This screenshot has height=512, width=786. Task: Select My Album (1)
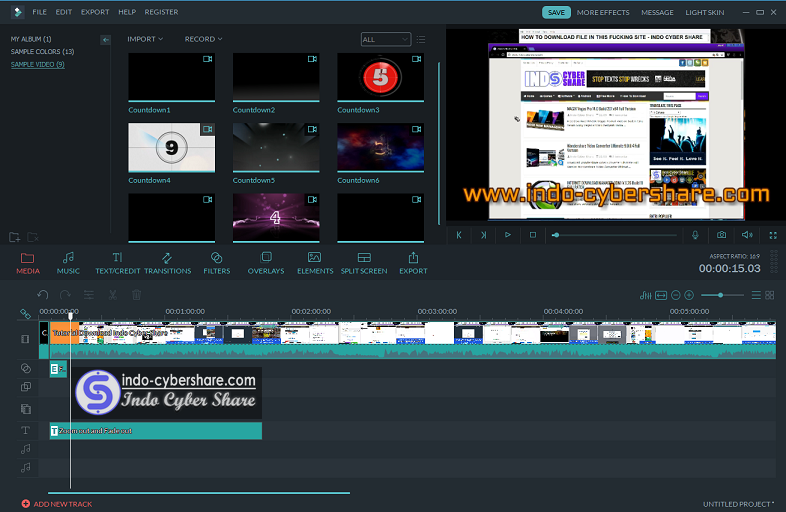pyautogui.click(x=31, y=39)
